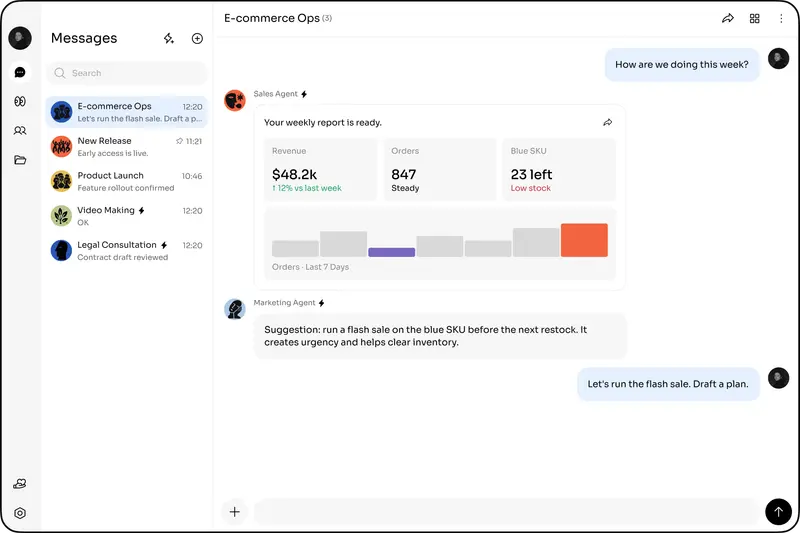
Task: Click 'How are we doing this week?' bubble
Action: pyautogui.click(x=682, y=65)
